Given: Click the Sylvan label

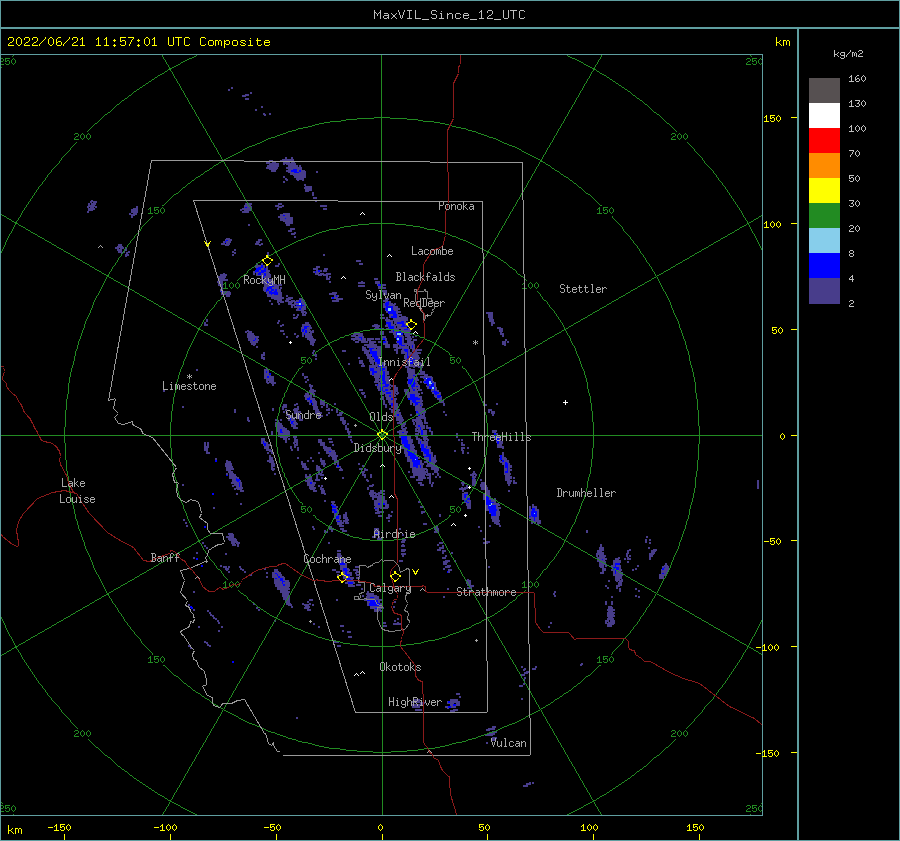Looking at the screenshot, I should pos(383,295).
